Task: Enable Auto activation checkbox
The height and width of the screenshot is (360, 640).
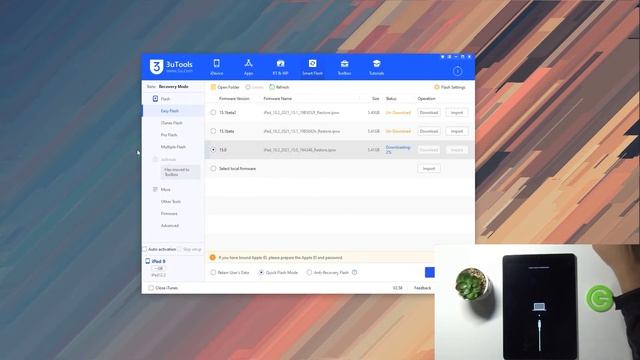Action: coord(144,249)
